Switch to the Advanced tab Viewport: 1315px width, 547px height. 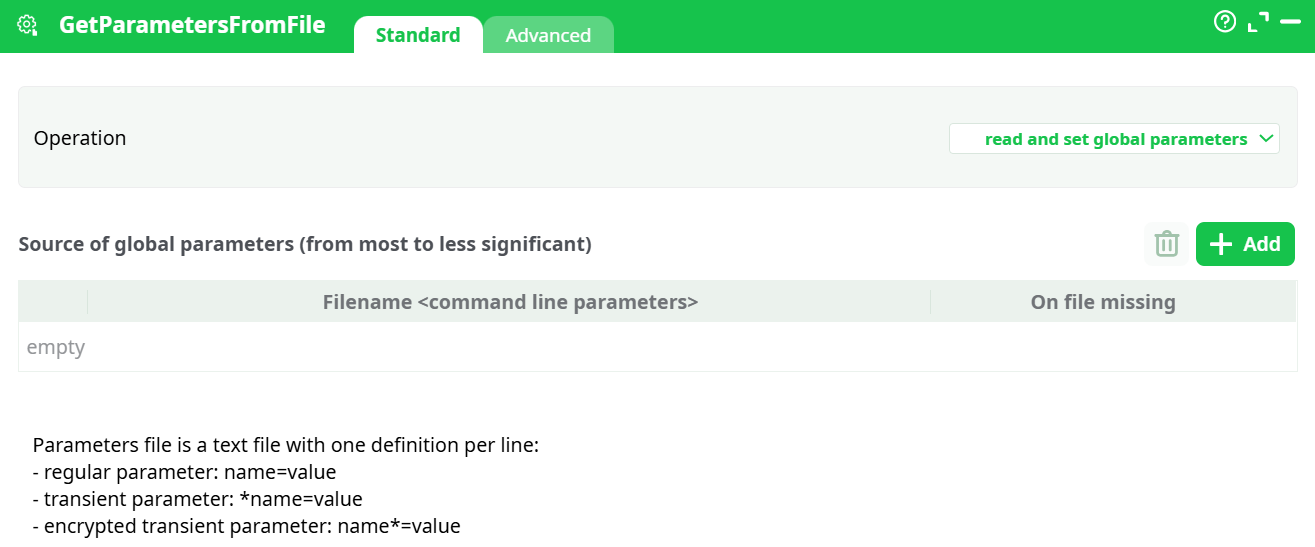(x=548, y=35)
